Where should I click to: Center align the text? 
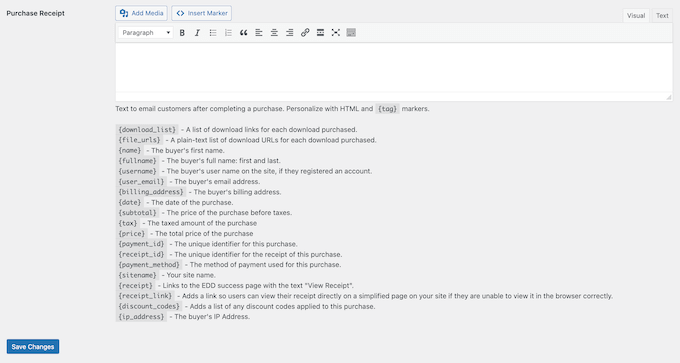click(274, 33)
